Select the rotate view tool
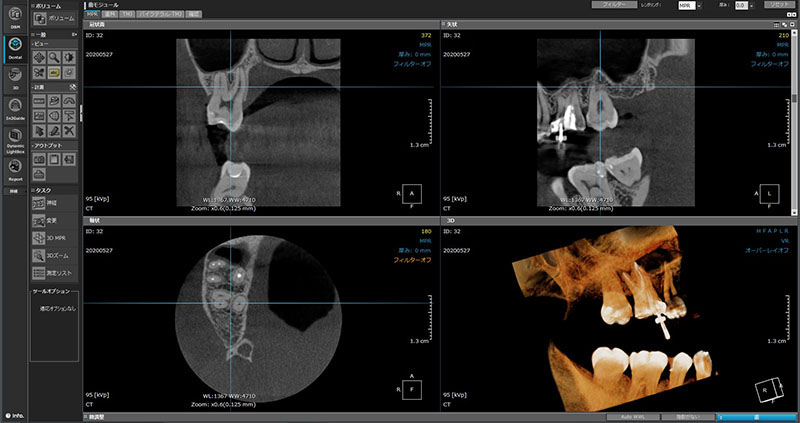 tap(39, 73)
